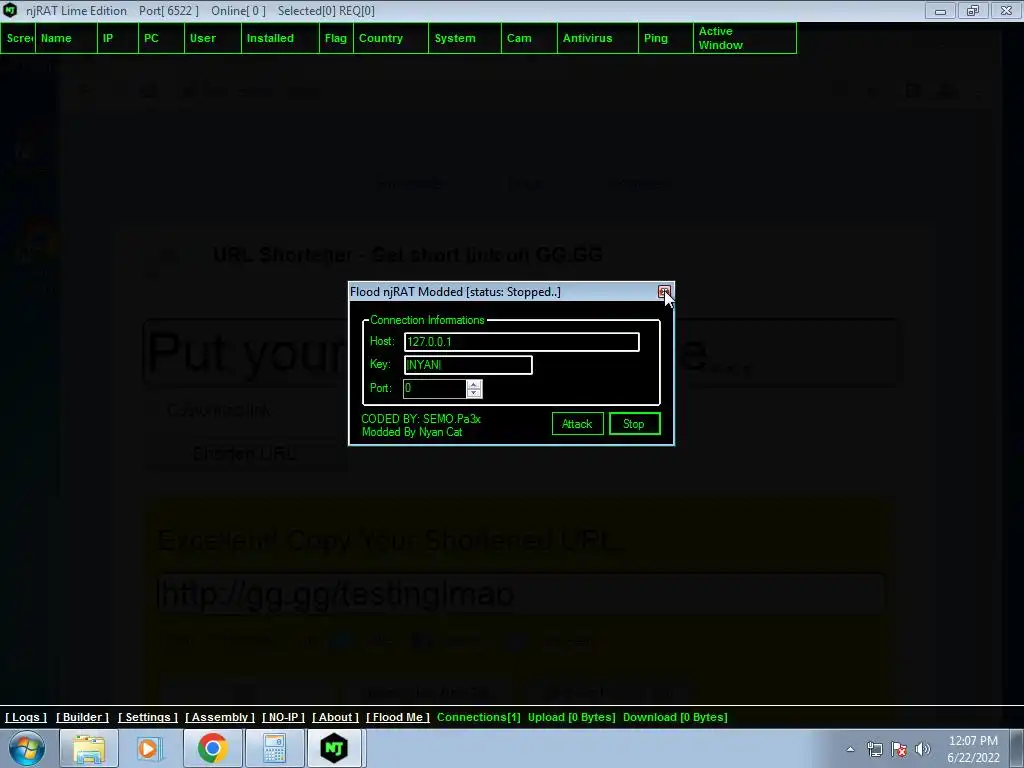
Task: Click the Flood Me menu item
Action: click(398, 717)
